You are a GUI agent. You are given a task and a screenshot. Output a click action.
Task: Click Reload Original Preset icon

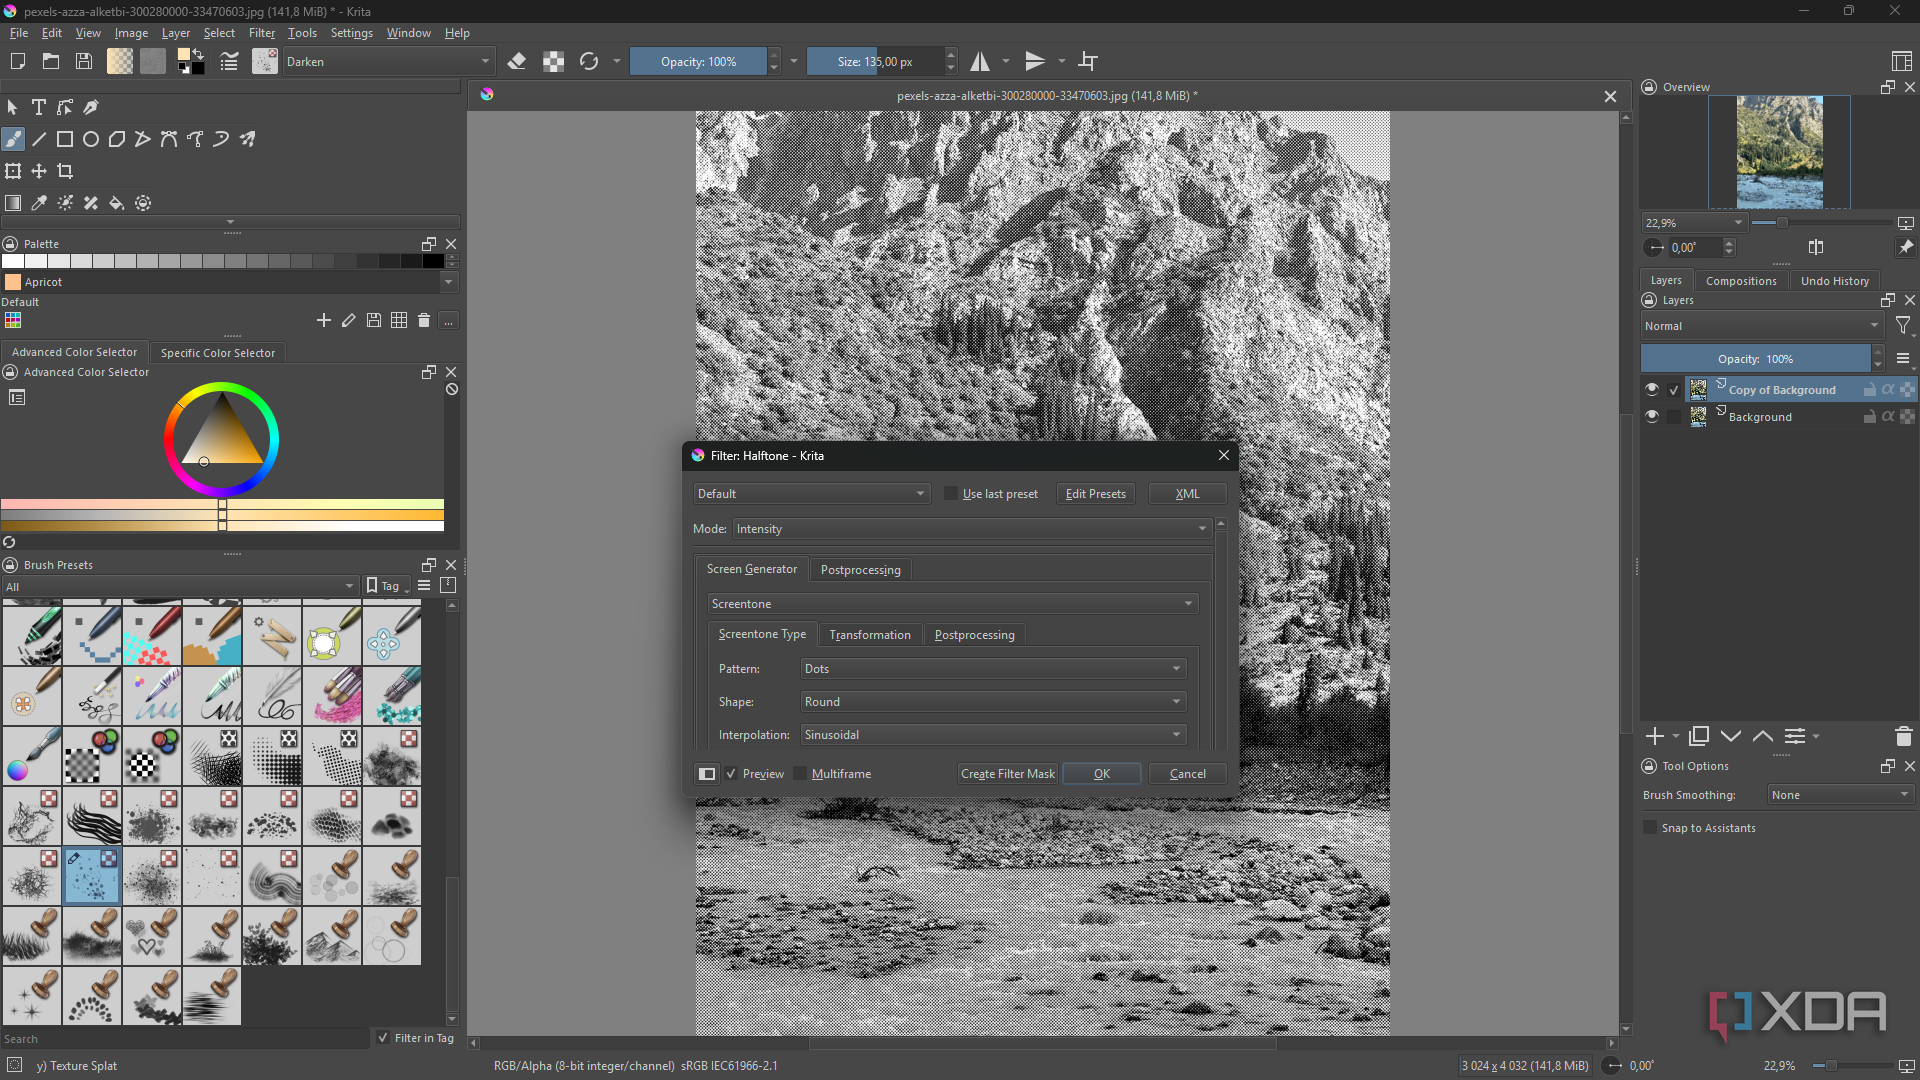589,62
